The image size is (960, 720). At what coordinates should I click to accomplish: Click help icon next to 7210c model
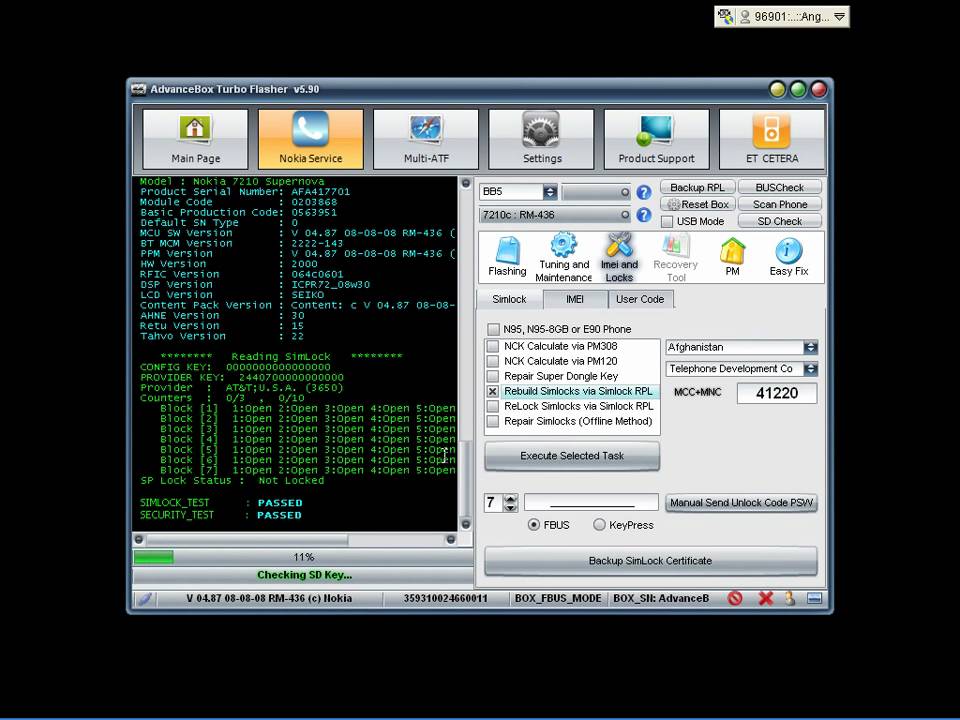click(643, 215)
